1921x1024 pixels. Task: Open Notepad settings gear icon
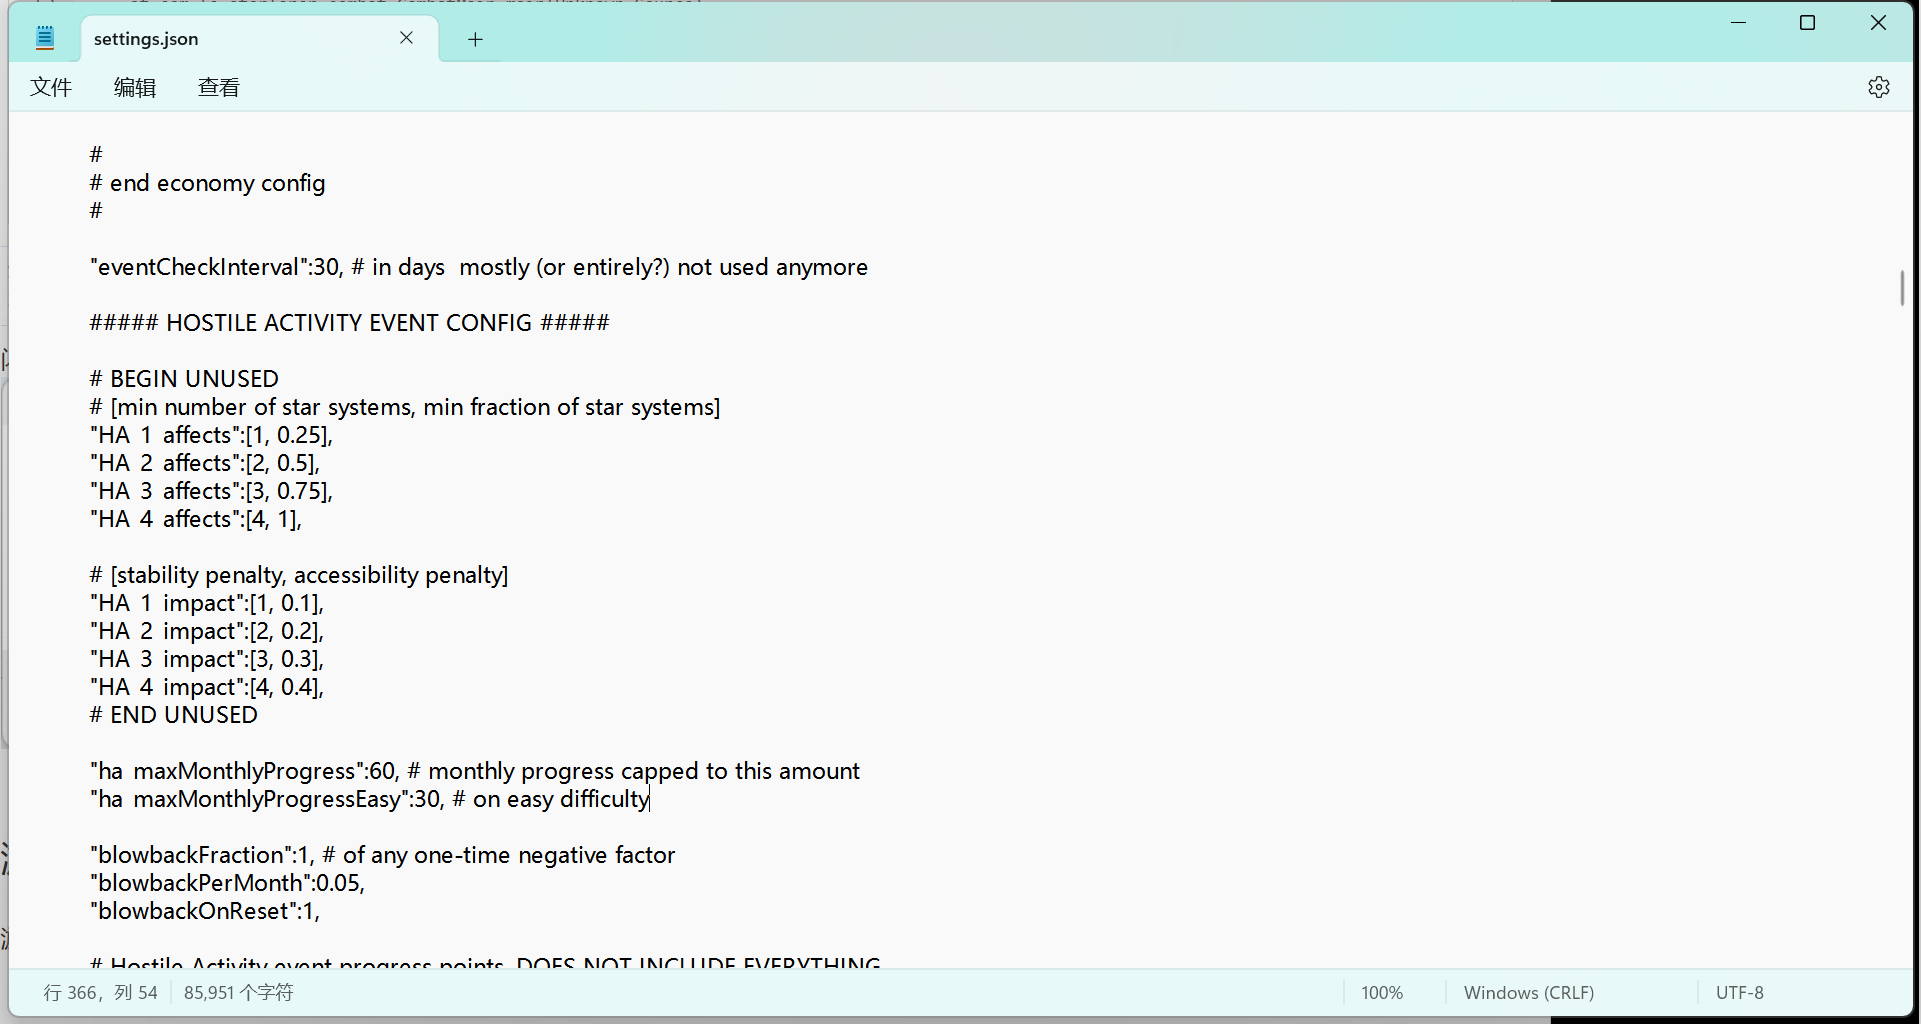click(x=1878, y=87)
